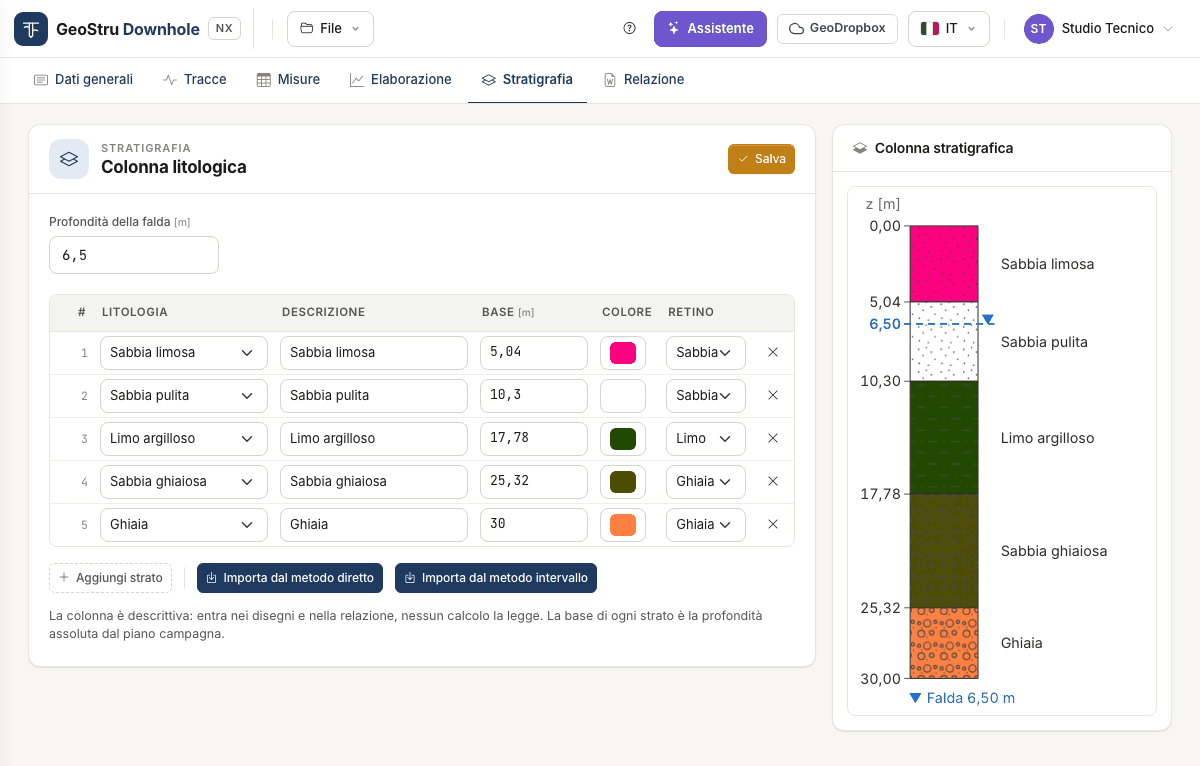Expand the retino dropdown for Limo row
This screenshot has width=1200, height=766.
point(706,438)
